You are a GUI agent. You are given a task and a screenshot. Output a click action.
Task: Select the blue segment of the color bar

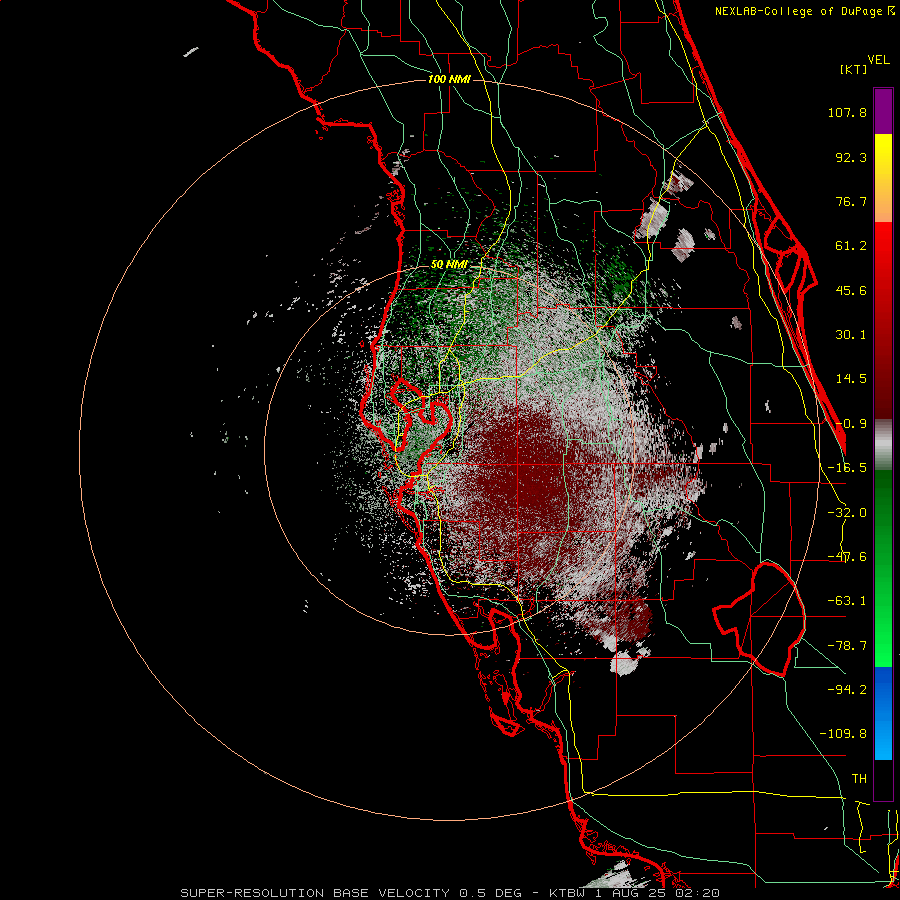point(883,713)
